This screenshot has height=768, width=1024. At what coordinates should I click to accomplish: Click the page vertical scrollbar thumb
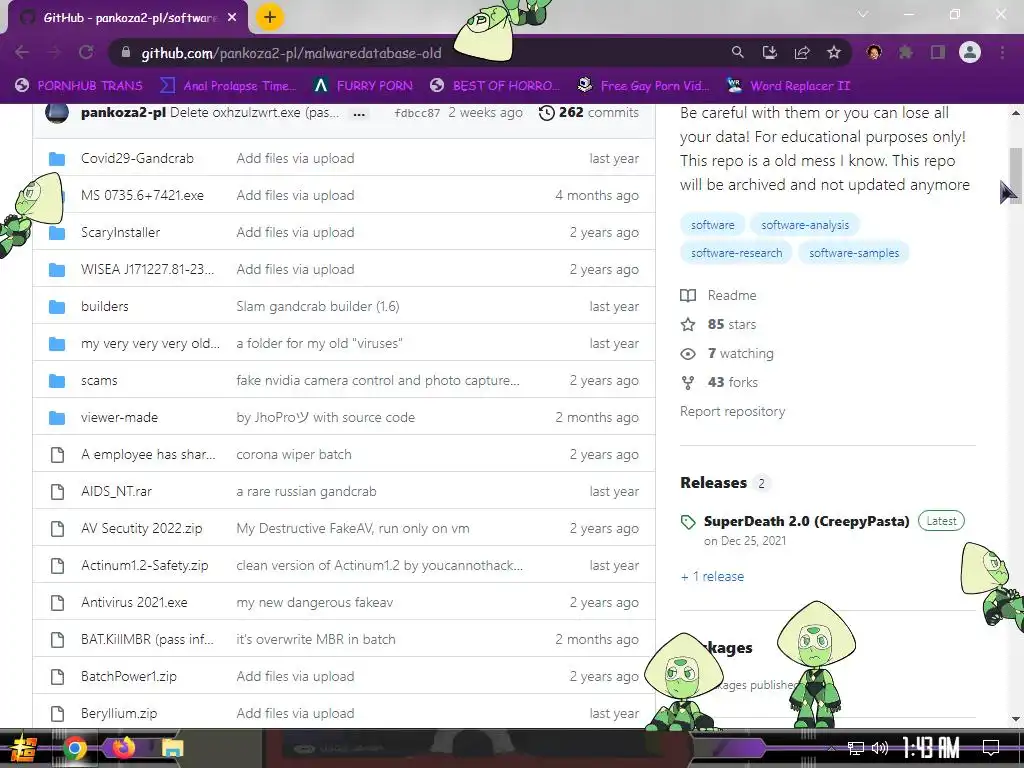point(1016,175)
